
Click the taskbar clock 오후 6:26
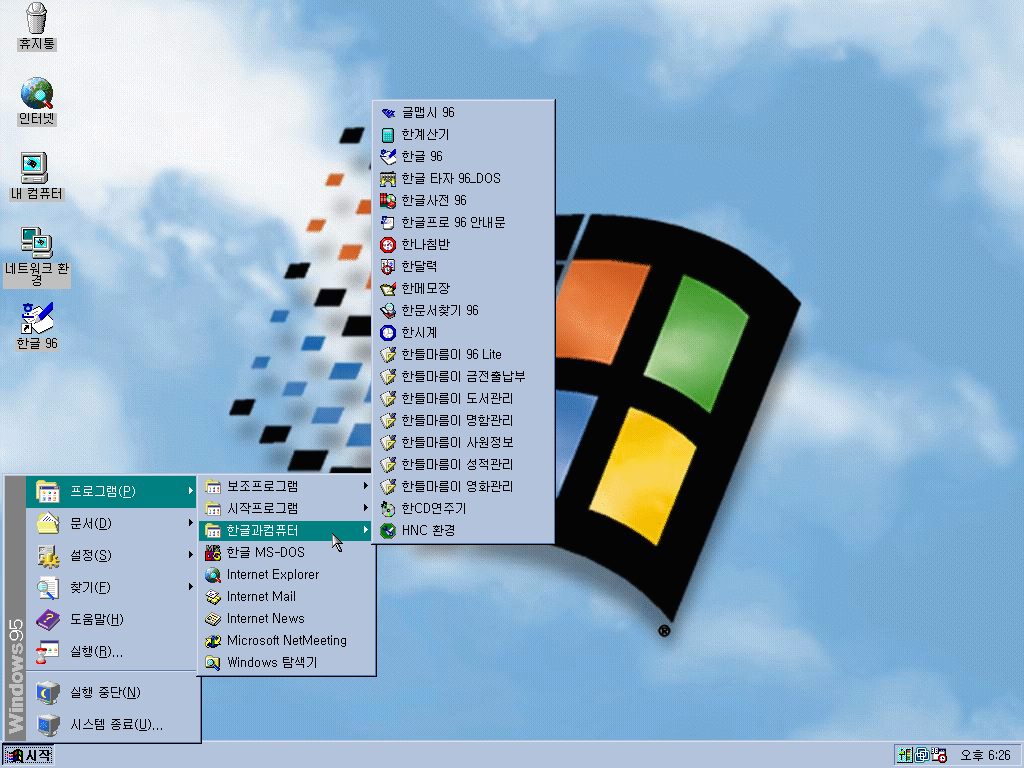click(985, 756)
